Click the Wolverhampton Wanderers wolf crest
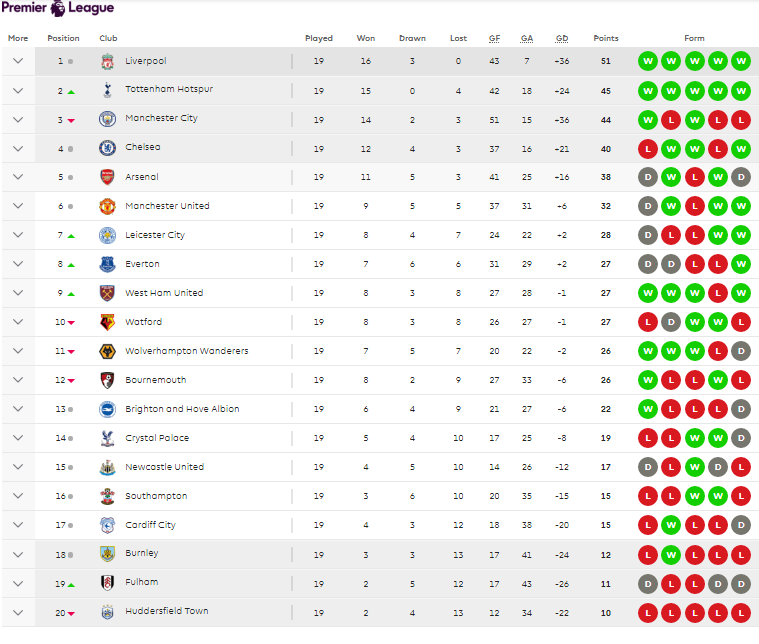Image resolution: width=759 pixels, height=644 pixels. pyautogui.click(x=107, y=351)
